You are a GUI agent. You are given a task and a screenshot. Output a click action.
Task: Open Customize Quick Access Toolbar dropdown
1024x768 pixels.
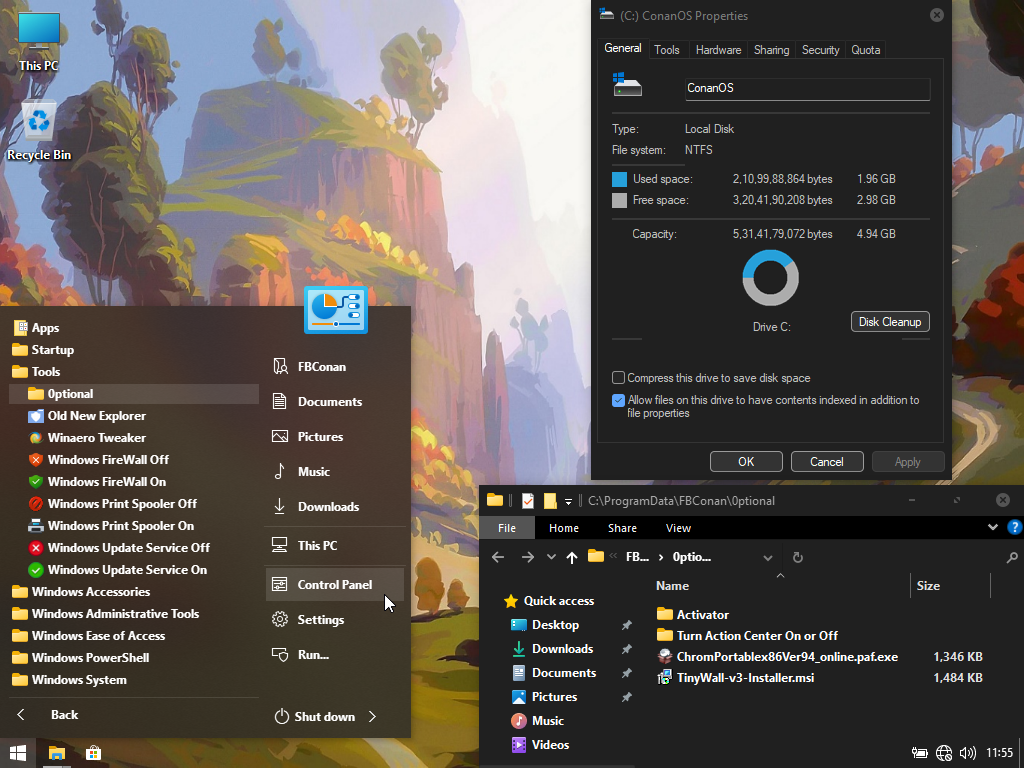point(568,502)
